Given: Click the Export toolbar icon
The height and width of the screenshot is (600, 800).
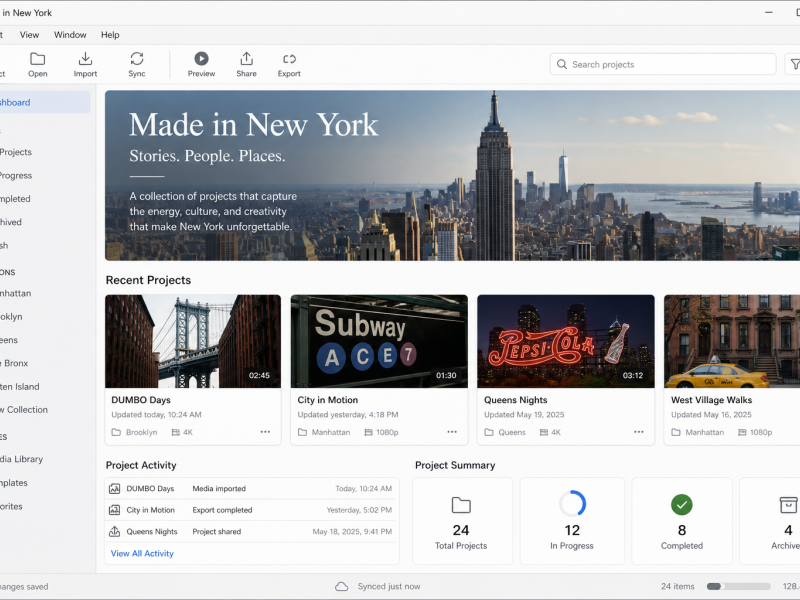Looking at the screenshot, I should click(289, 59).
